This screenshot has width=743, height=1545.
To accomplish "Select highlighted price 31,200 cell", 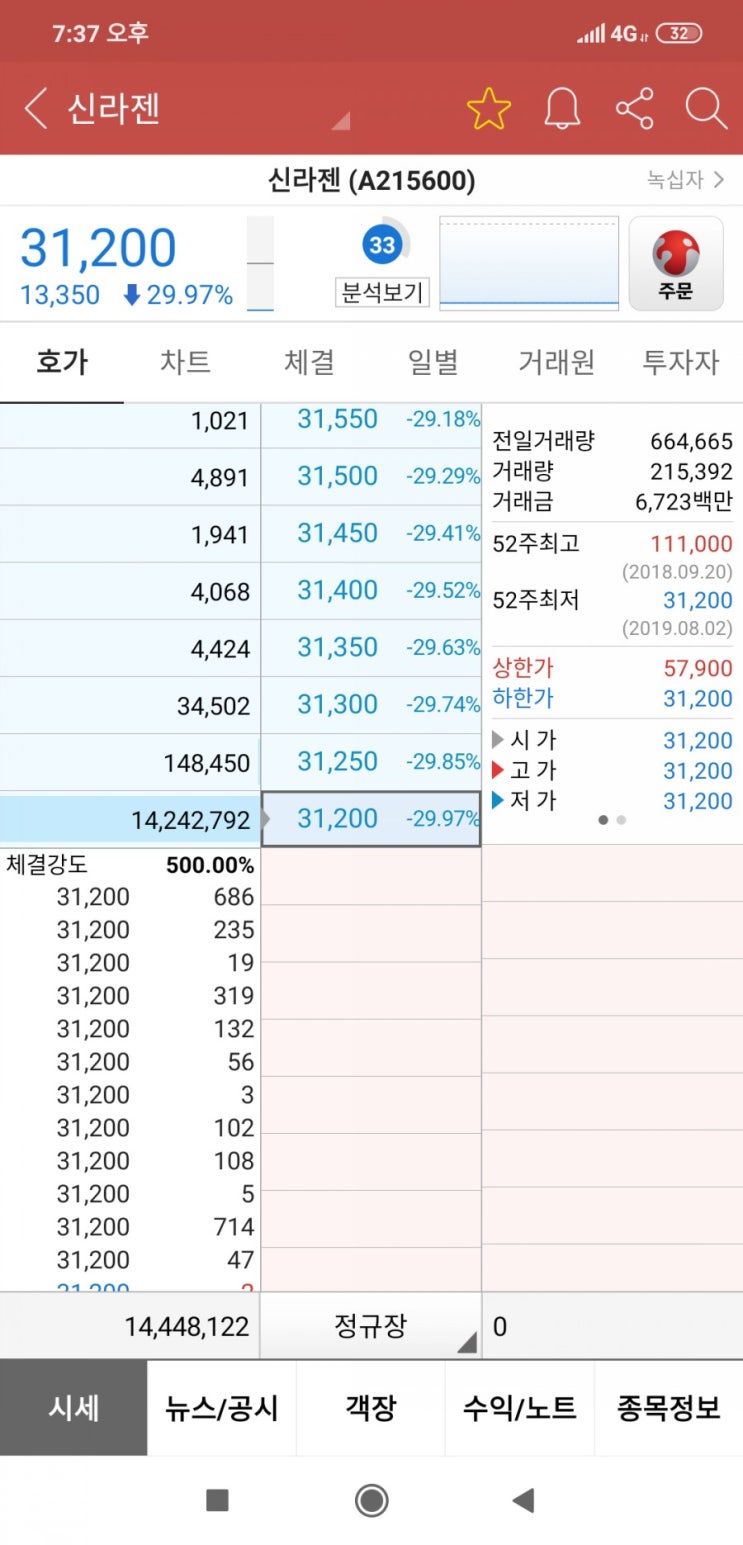I will pos(371,819).
